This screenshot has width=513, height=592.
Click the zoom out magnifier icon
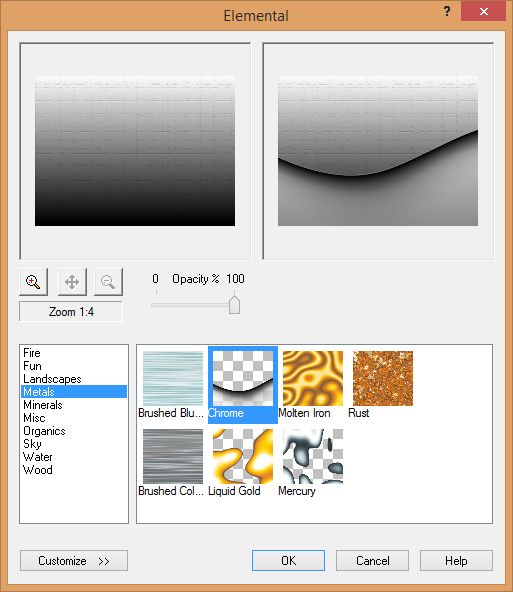[x=108, y=282]
